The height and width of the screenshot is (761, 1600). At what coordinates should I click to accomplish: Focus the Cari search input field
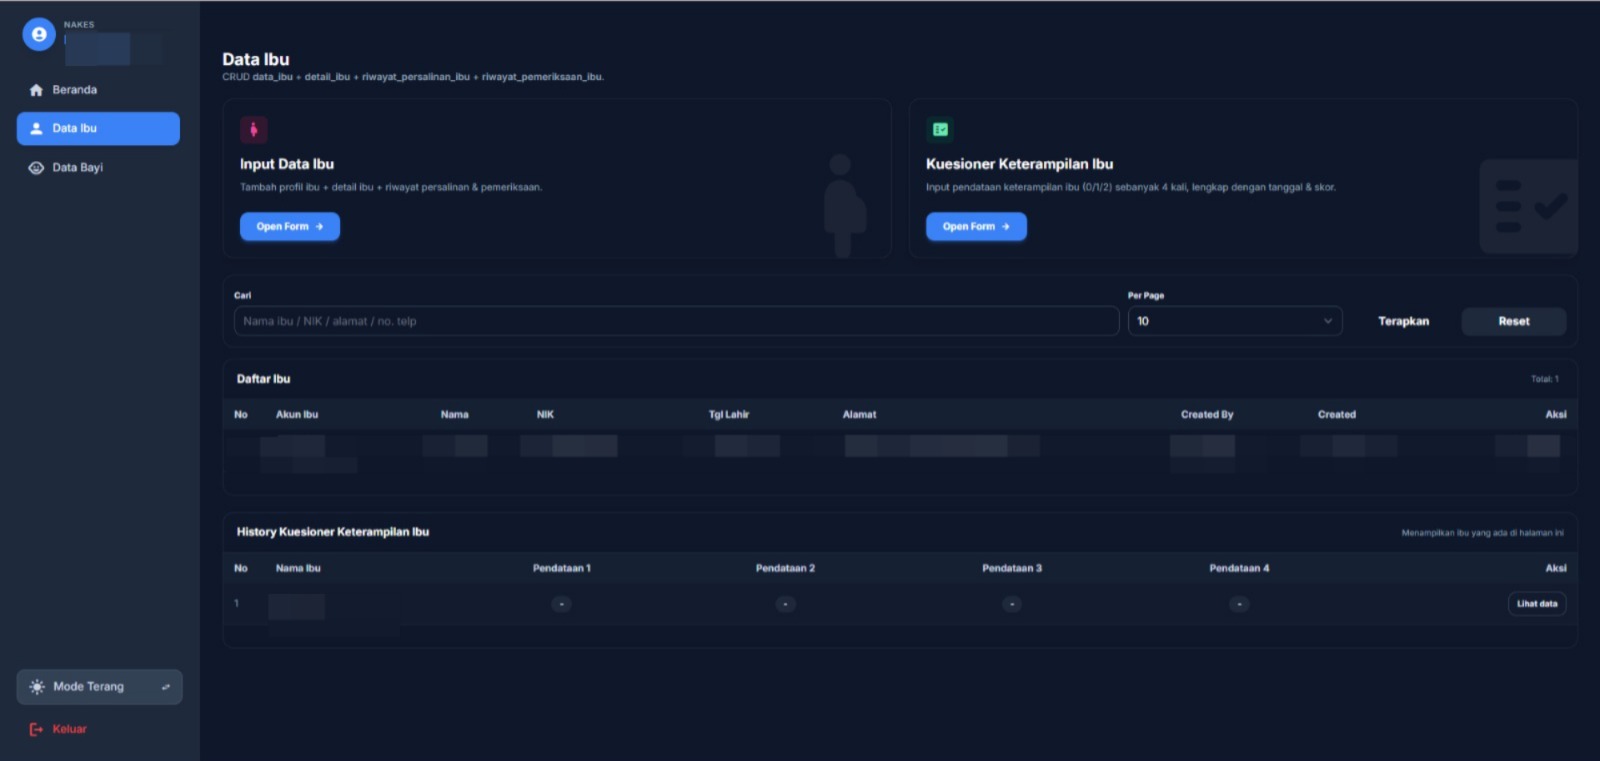675,321
